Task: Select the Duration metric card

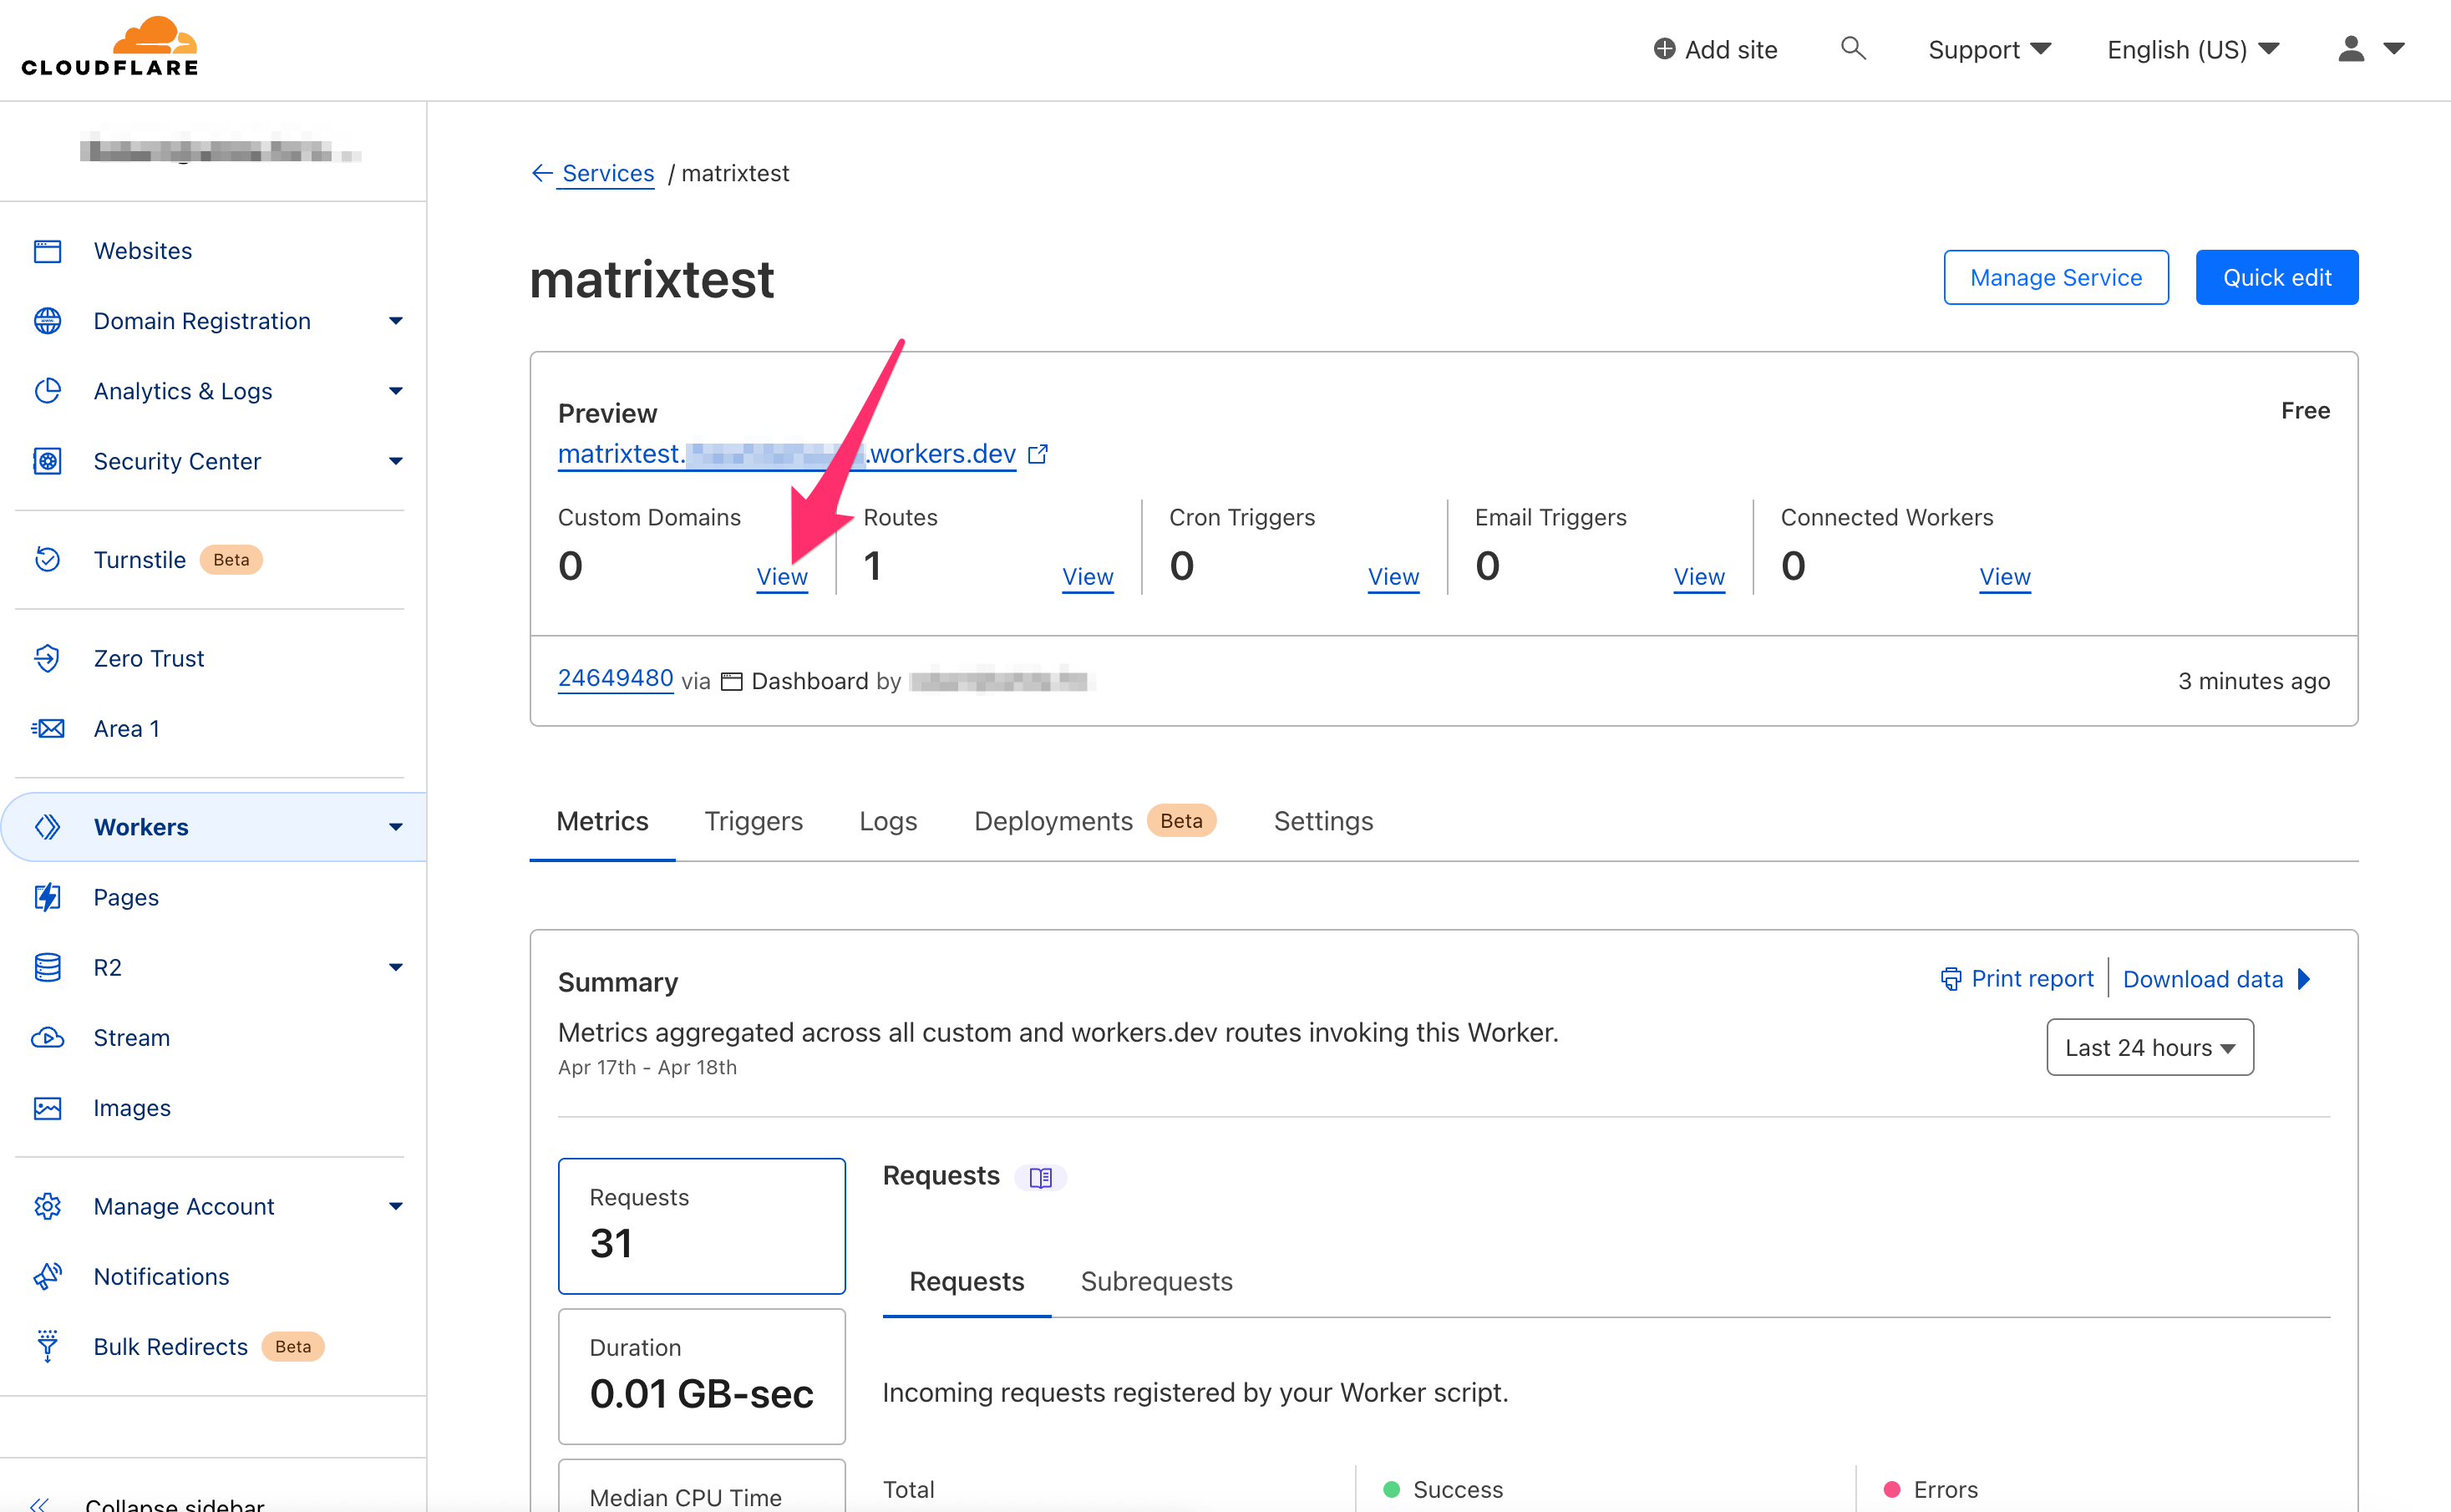Action: click(x=701, y=1375)
